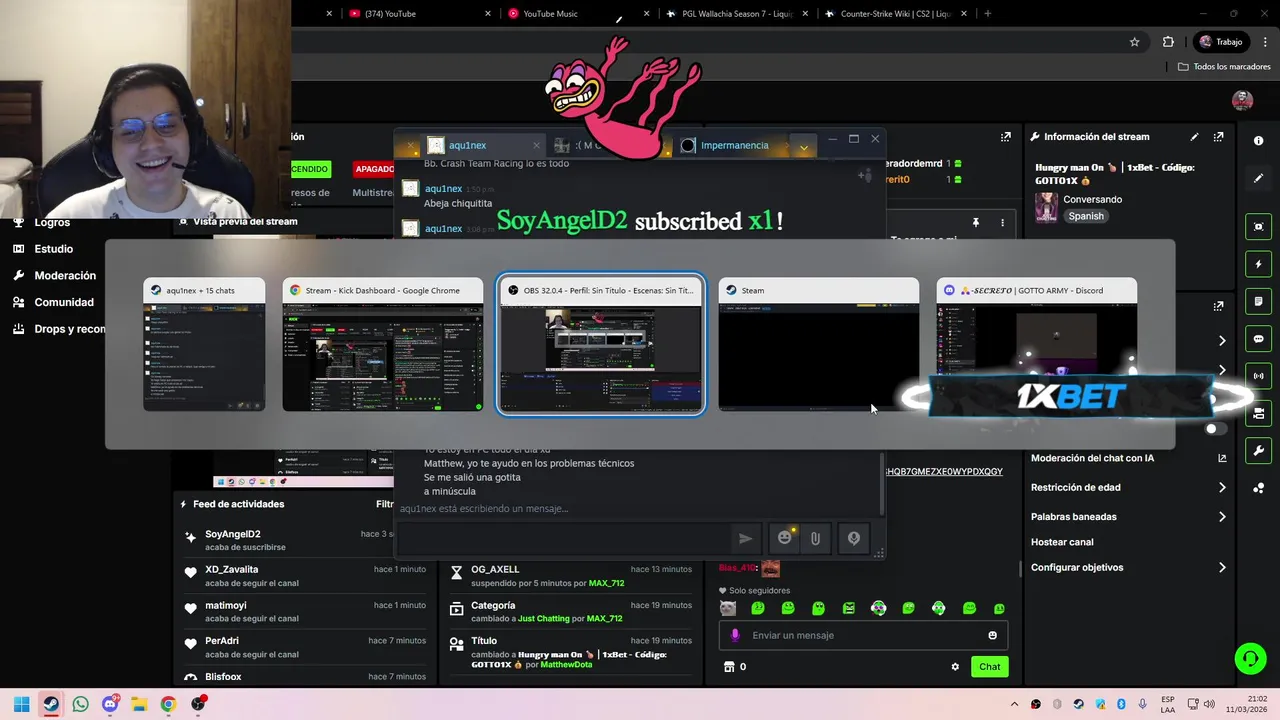Screen dimensions: 1280x720
Task: Start Steam chat voice microphone
Action: point(854,538)
